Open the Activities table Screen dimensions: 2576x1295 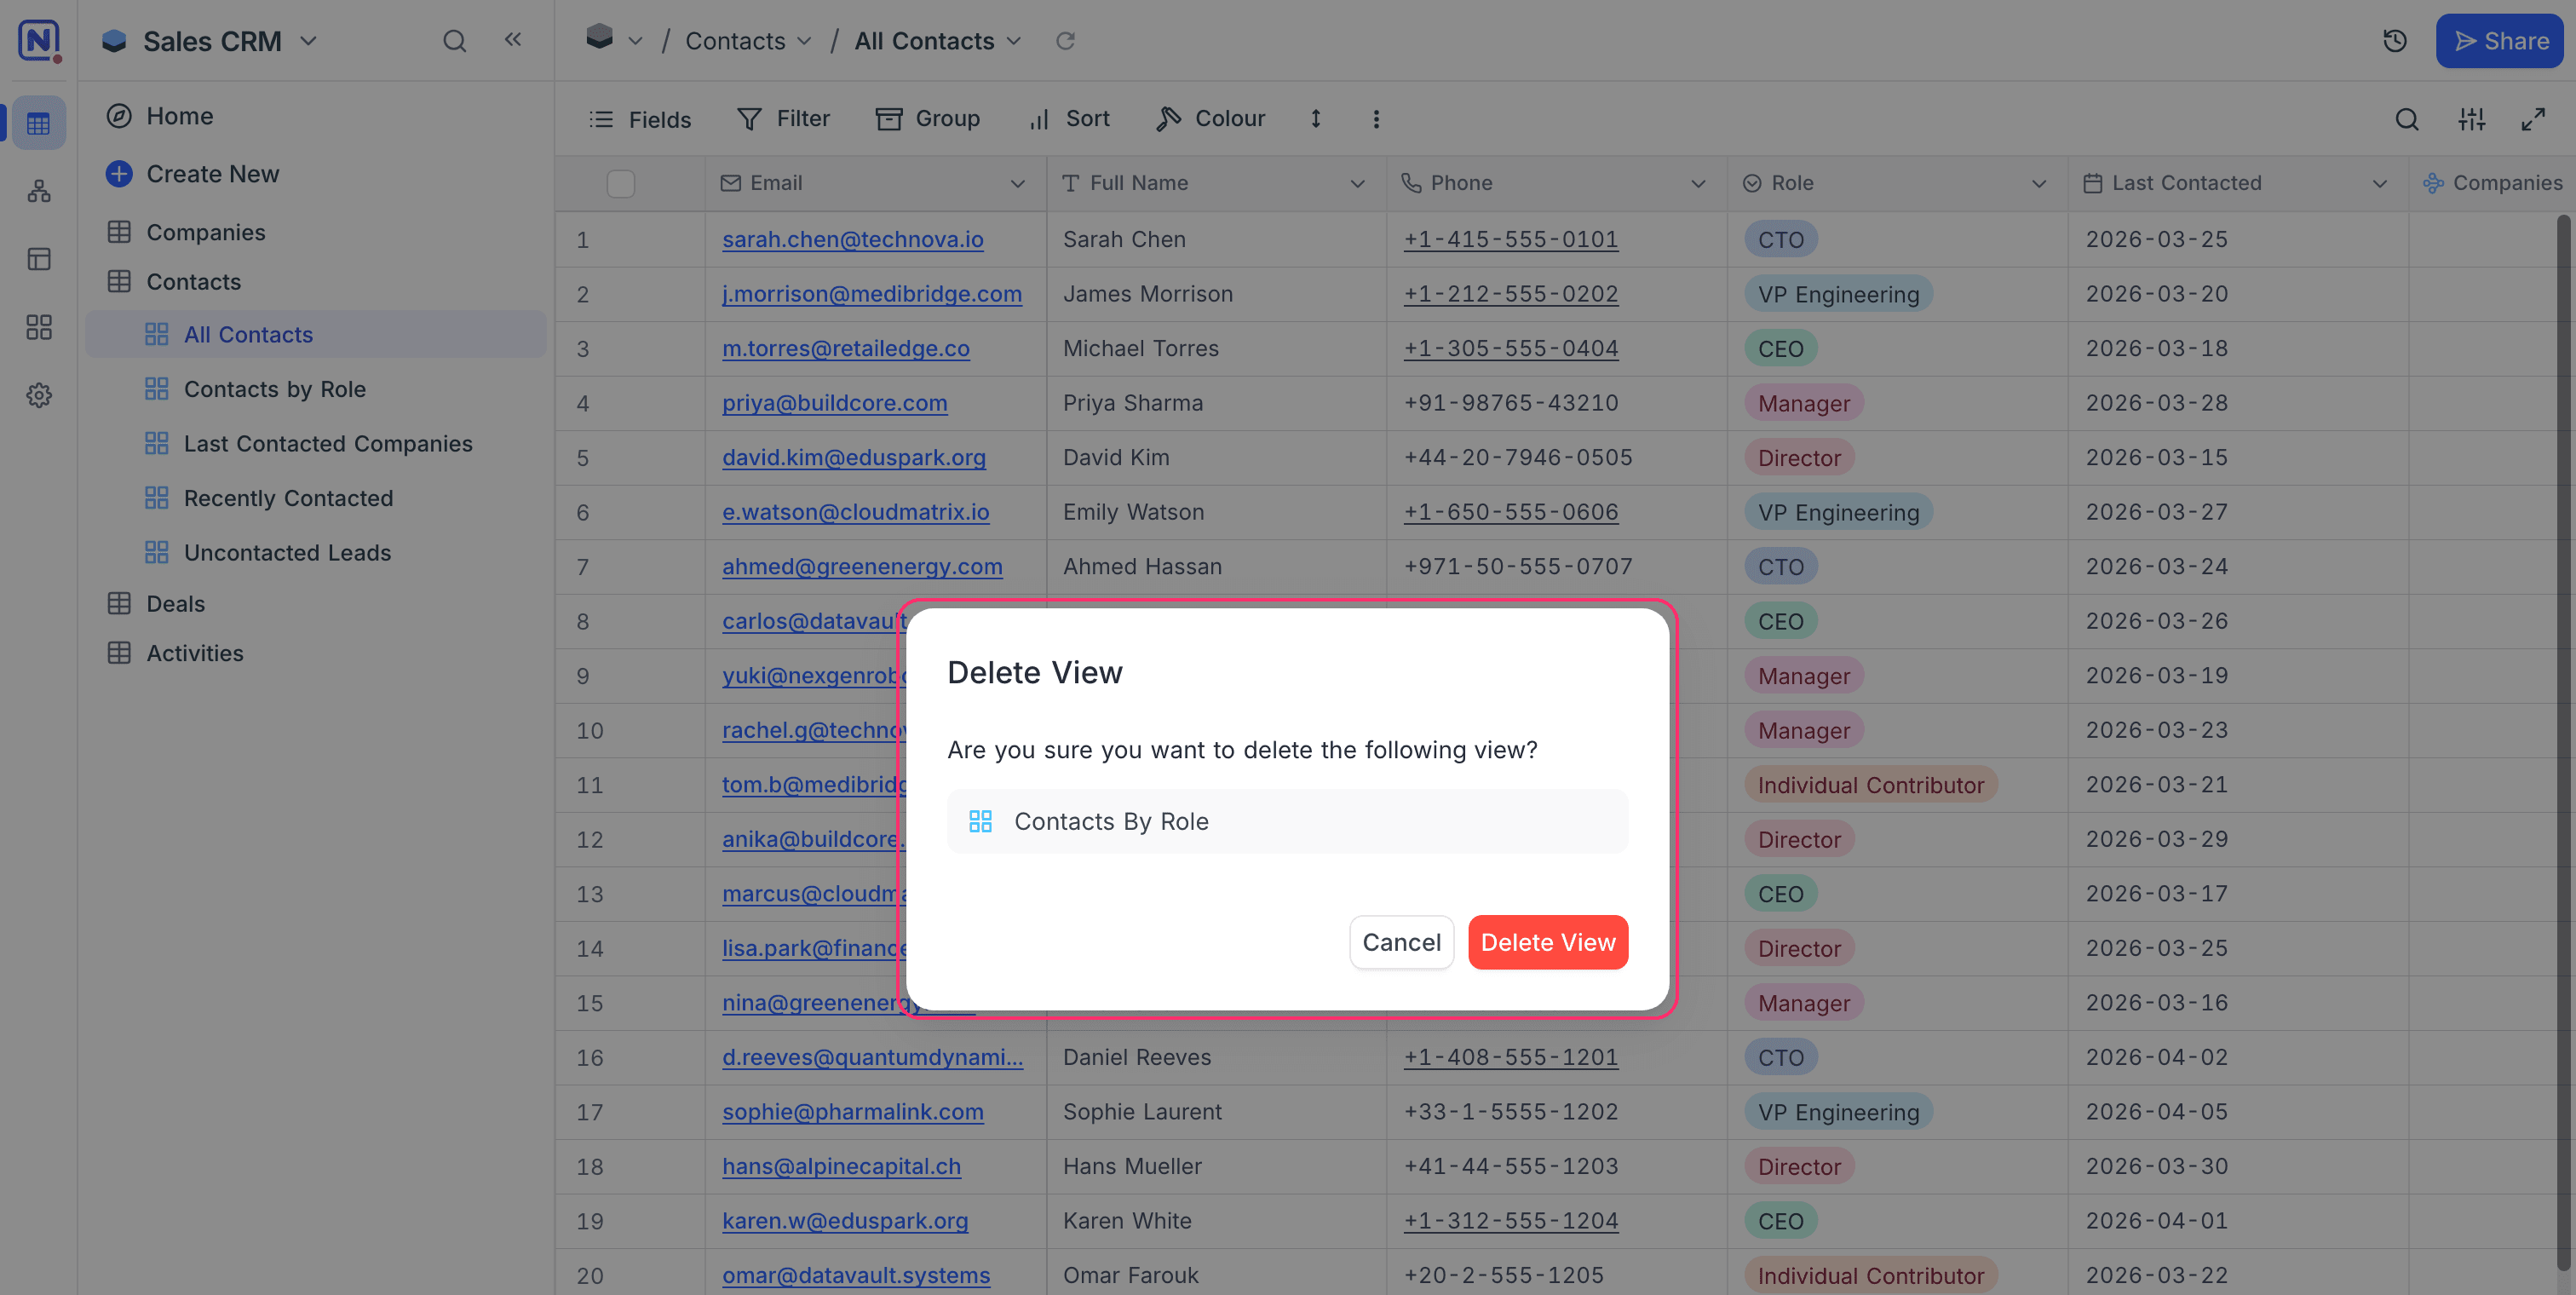tap(316, 653)
